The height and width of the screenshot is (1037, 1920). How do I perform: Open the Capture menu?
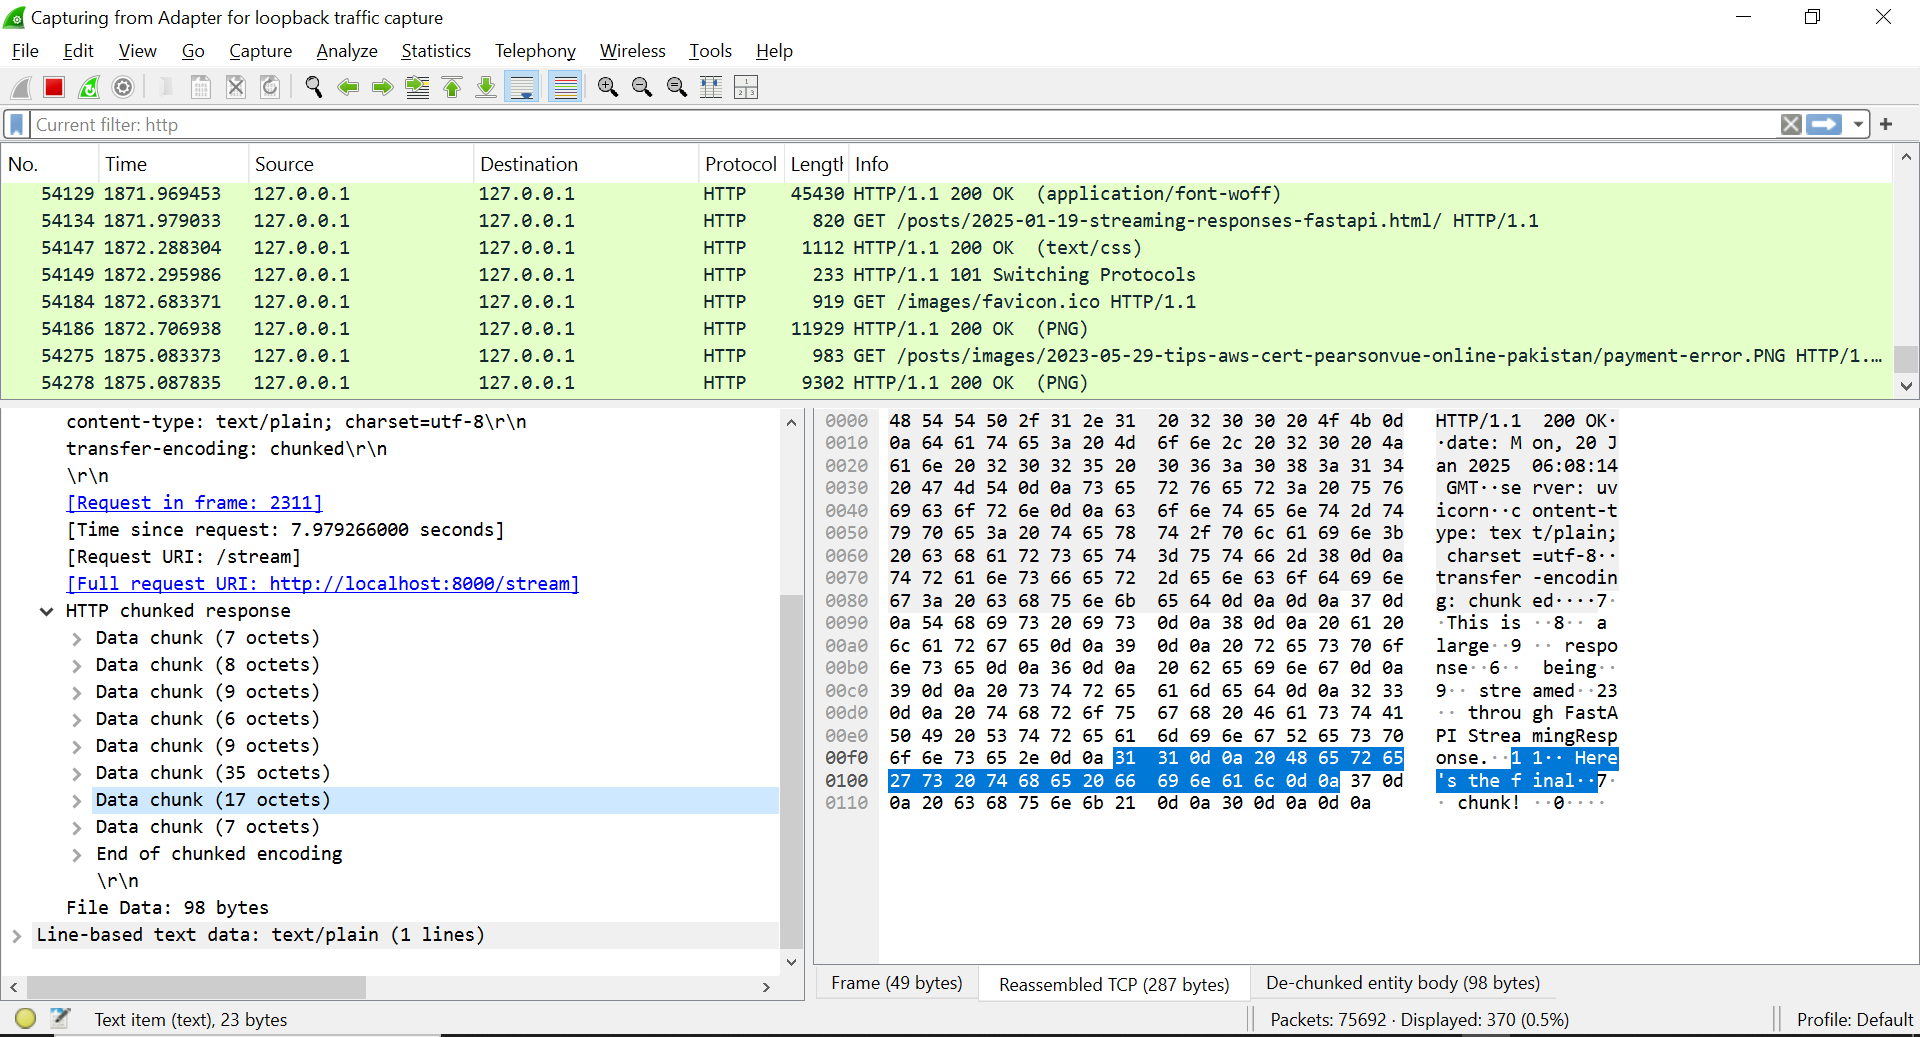point(260,51)
